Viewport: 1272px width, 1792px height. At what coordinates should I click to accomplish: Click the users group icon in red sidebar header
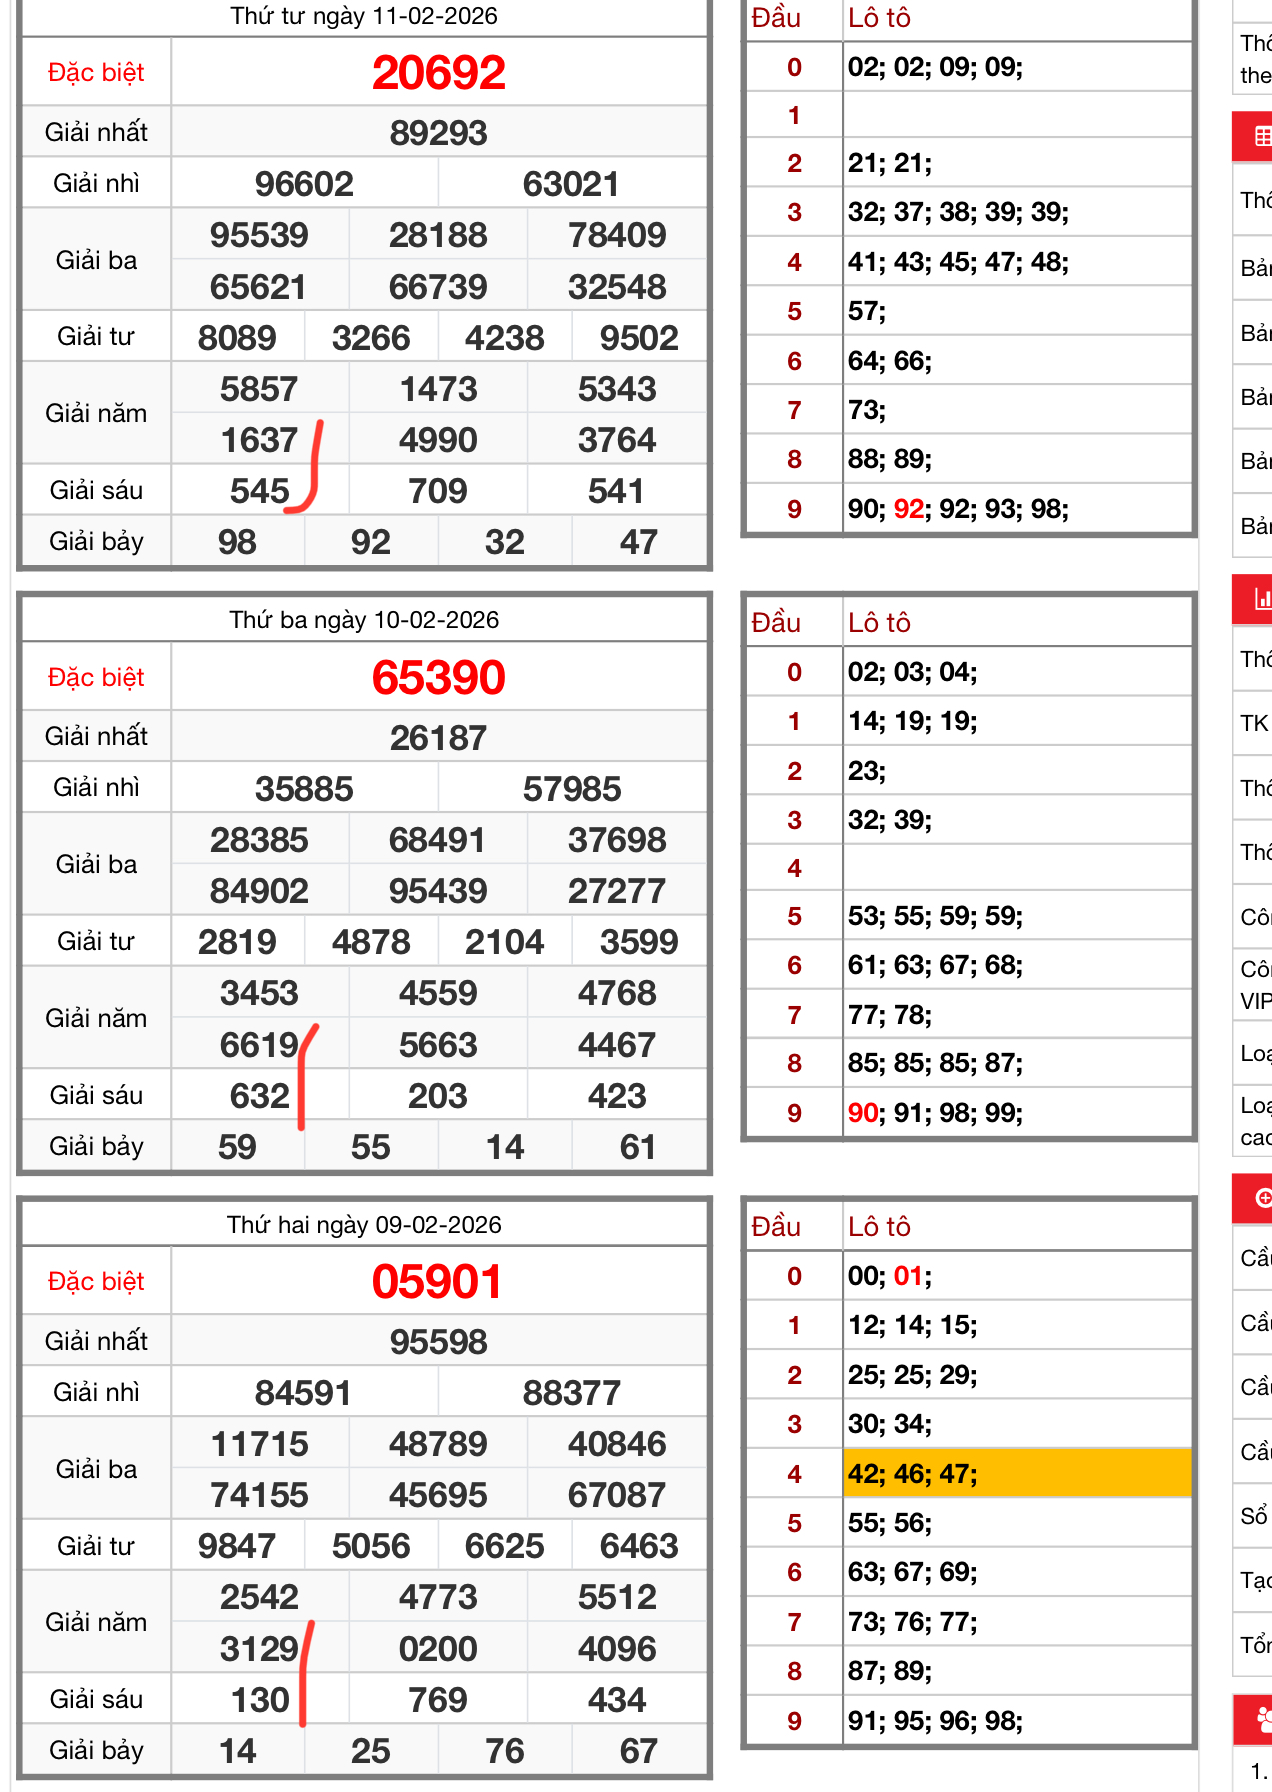(1263, 1720)
